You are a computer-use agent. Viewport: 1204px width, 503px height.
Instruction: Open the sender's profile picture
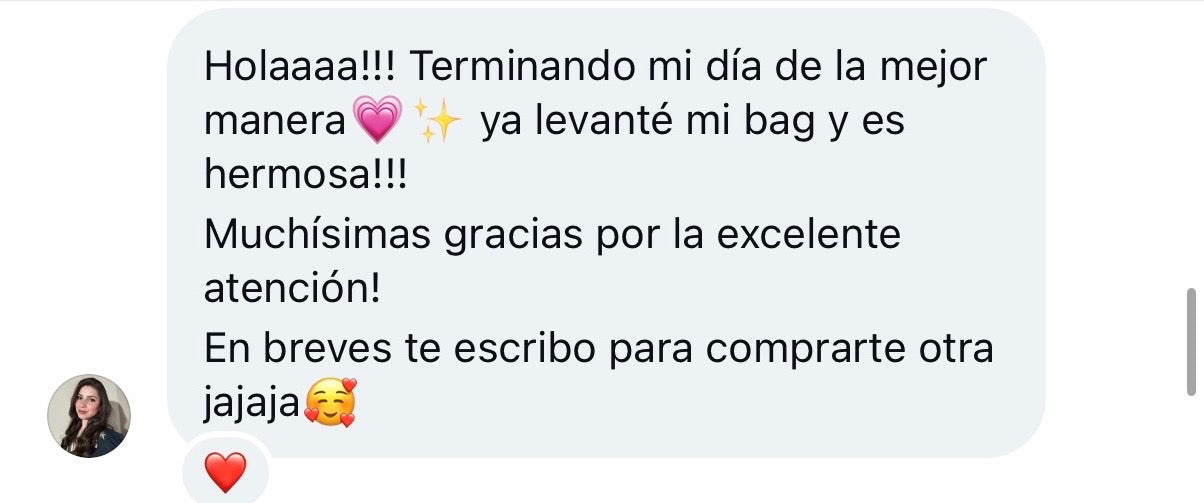[89, 416]
